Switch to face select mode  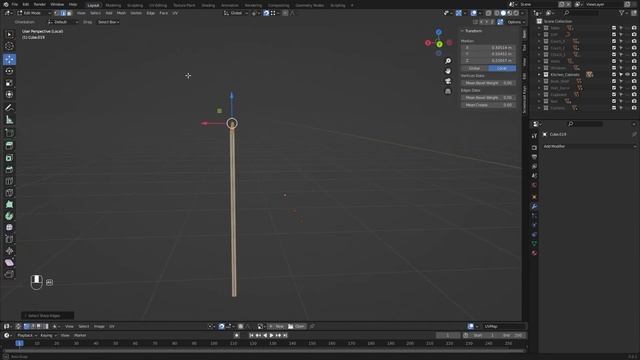pos(69,13)
